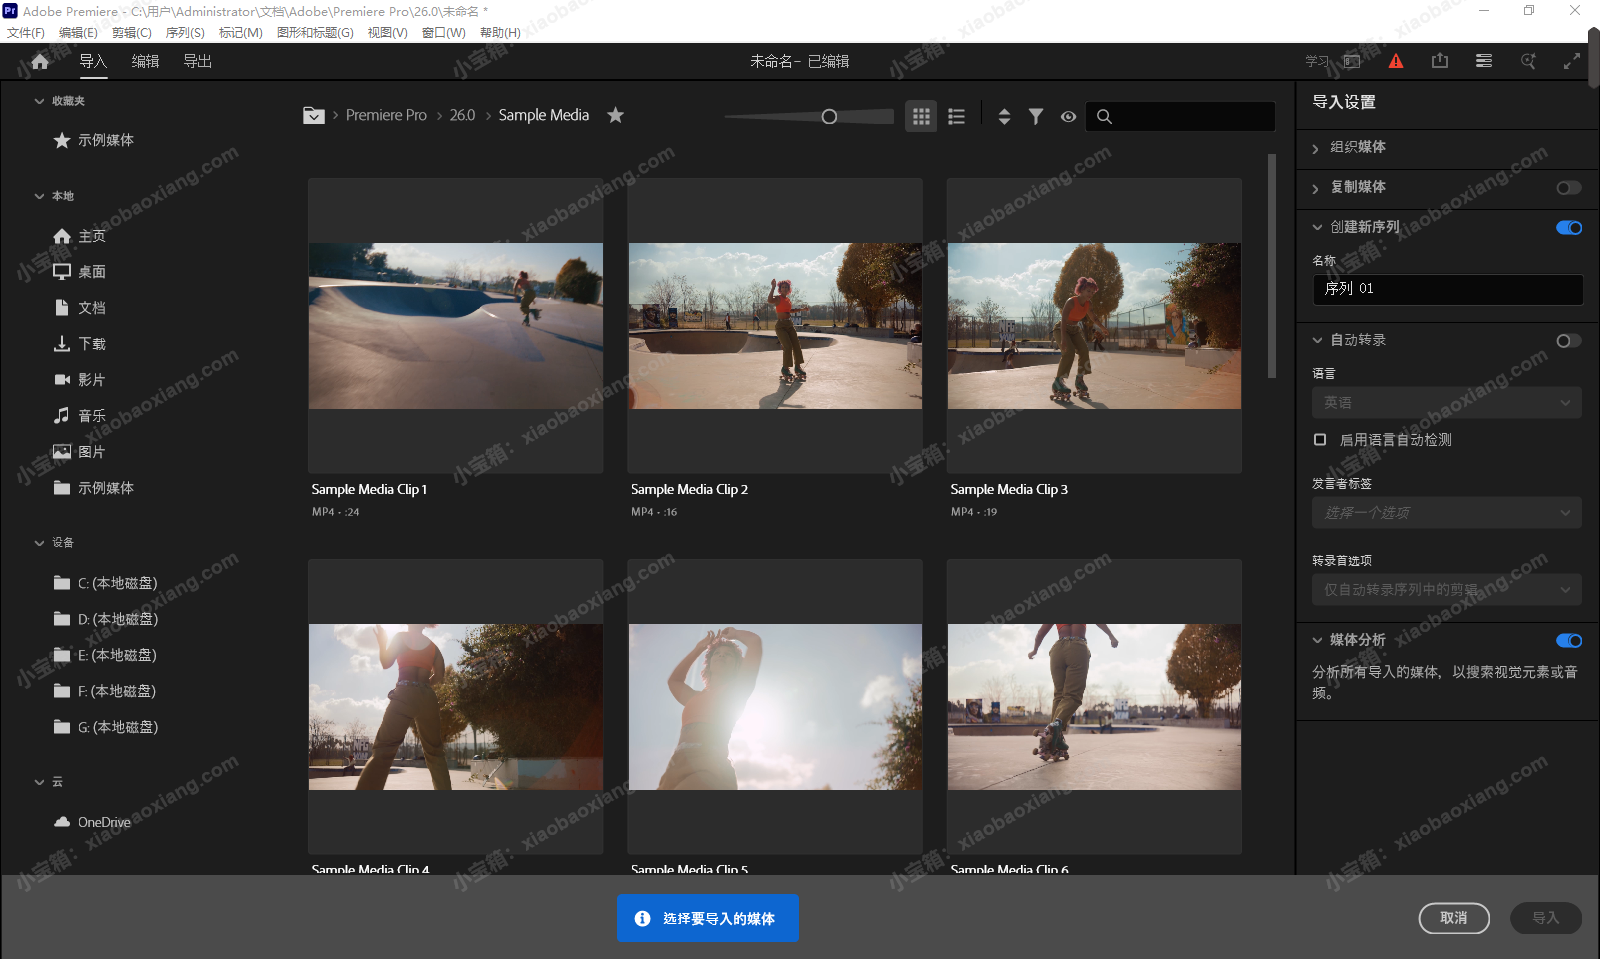This screenshot has height=959, width=1600.
Task: Open the sort order icon
Action: coord(1004,117)
